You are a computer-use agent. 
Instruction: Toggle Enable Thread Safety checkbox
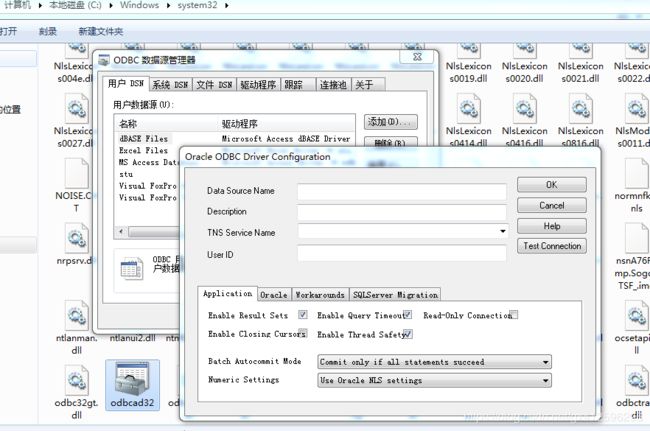pos(408,334)
